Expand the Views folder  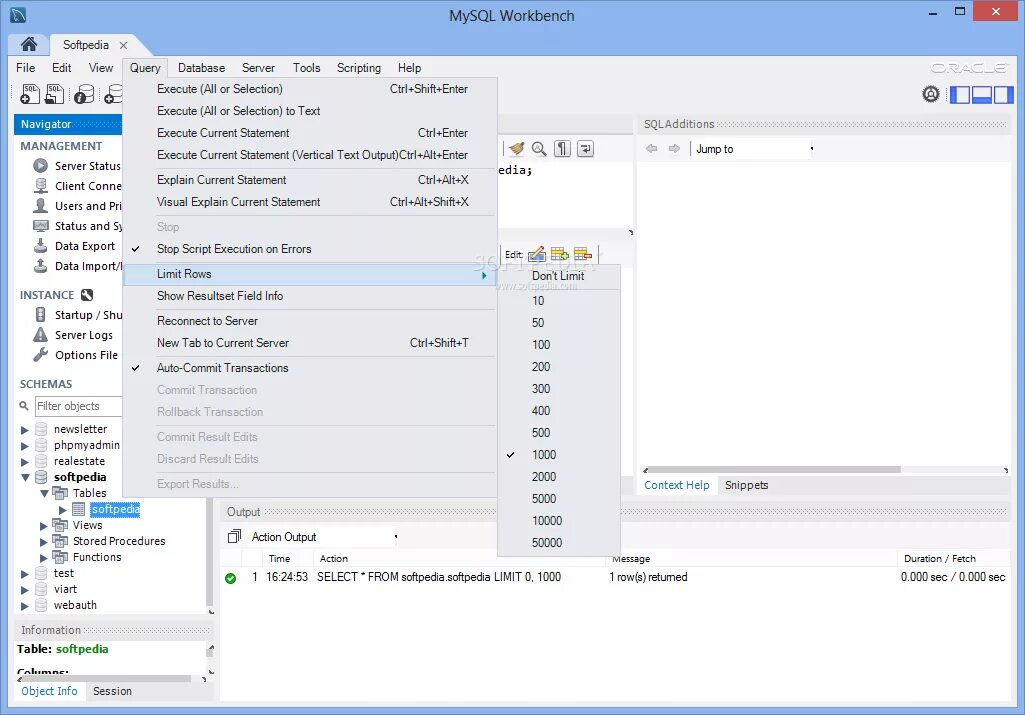[x=44, y=525]
